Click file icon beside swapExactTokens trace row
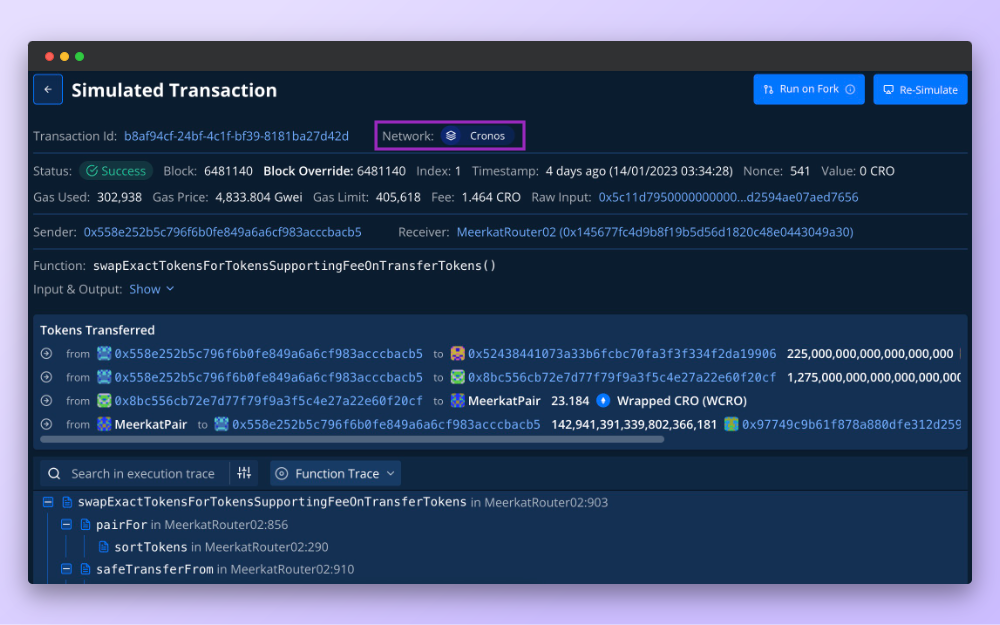The image size is (1000, 625). [x=67, y=502]
